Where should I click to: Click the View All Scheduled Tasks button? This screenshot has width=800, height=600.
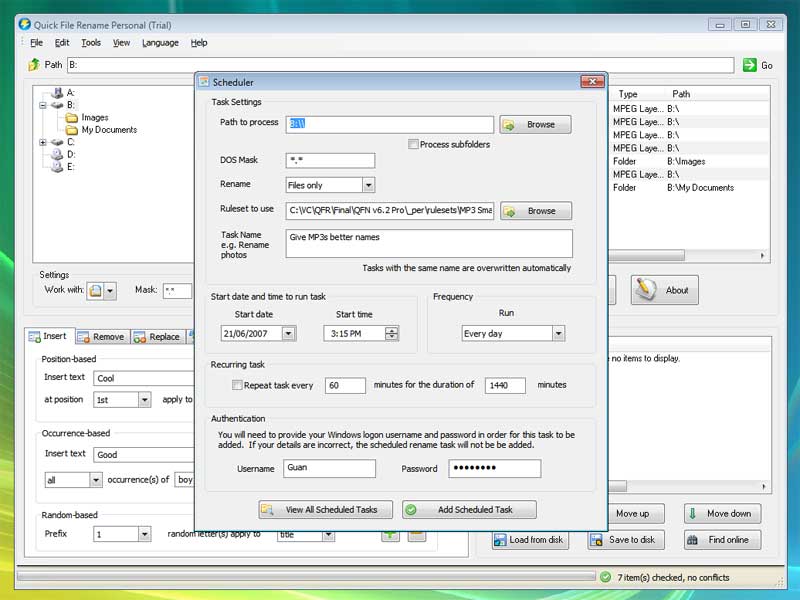pyautogui.click(x=325, y=510)
